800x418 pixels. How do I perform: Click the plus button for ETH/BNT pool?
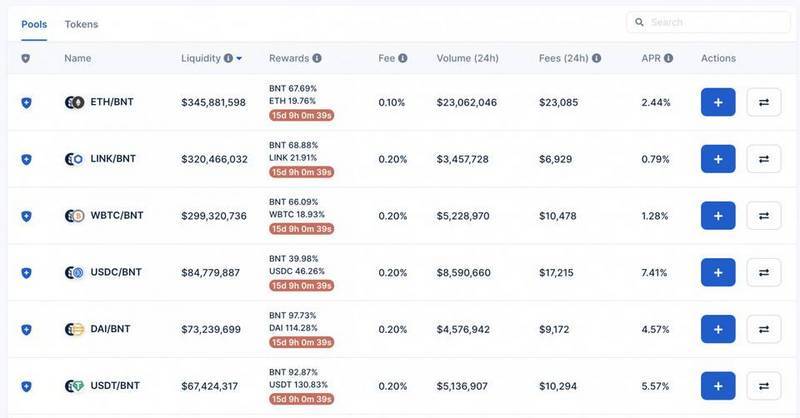coord(718,102)
